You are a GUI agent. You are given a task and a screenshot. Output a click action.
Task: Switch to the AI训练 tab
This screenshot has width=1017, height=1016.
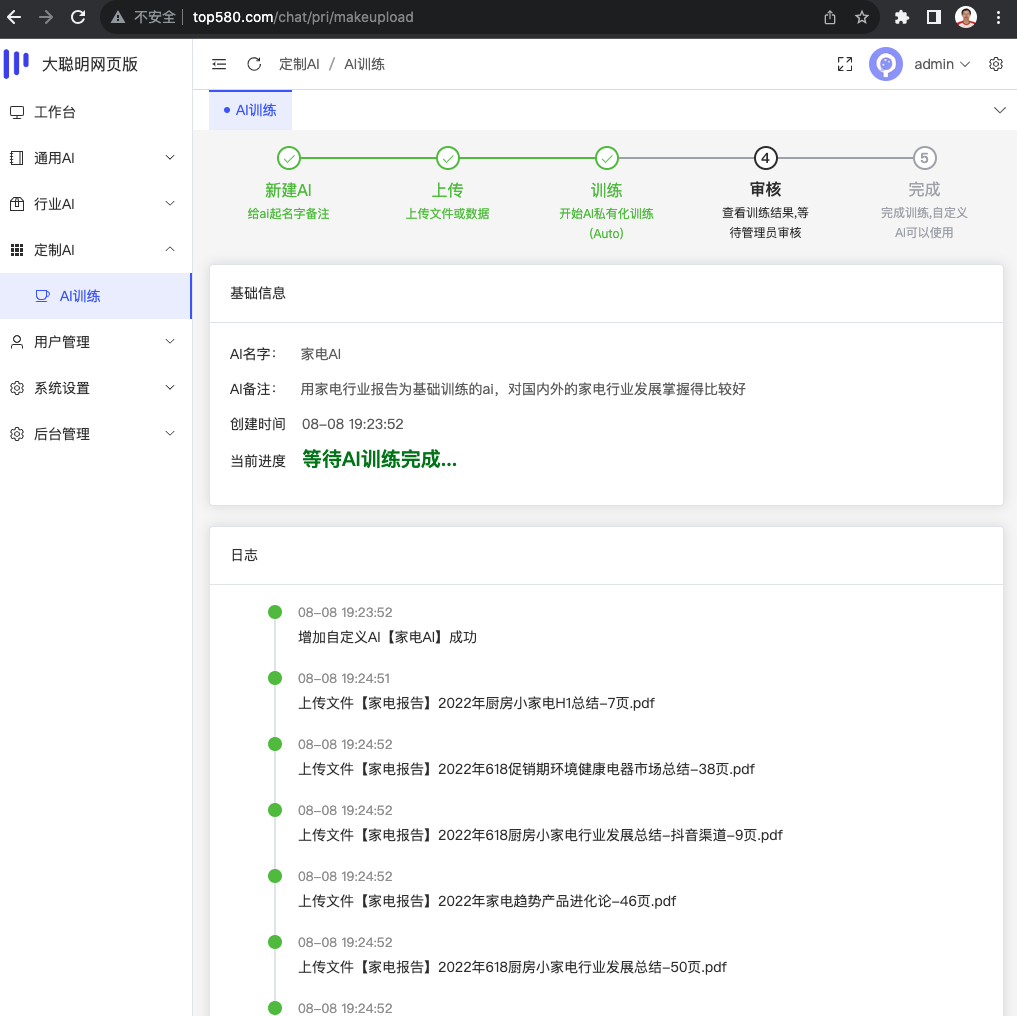tap(250, 110)
